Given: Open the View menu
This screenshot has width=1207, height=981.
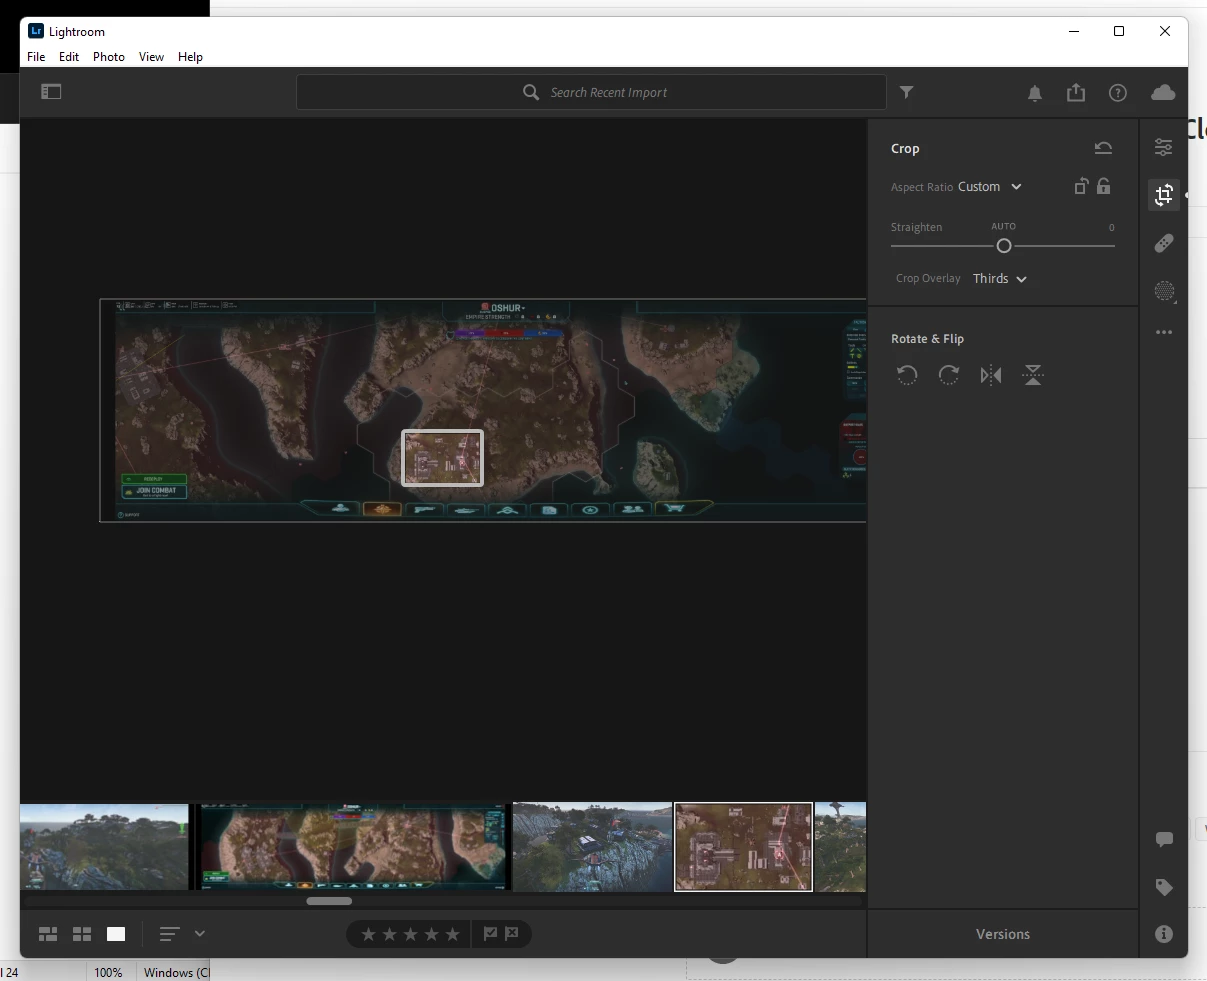Looking at the screenshot, I should click(151, 57).
